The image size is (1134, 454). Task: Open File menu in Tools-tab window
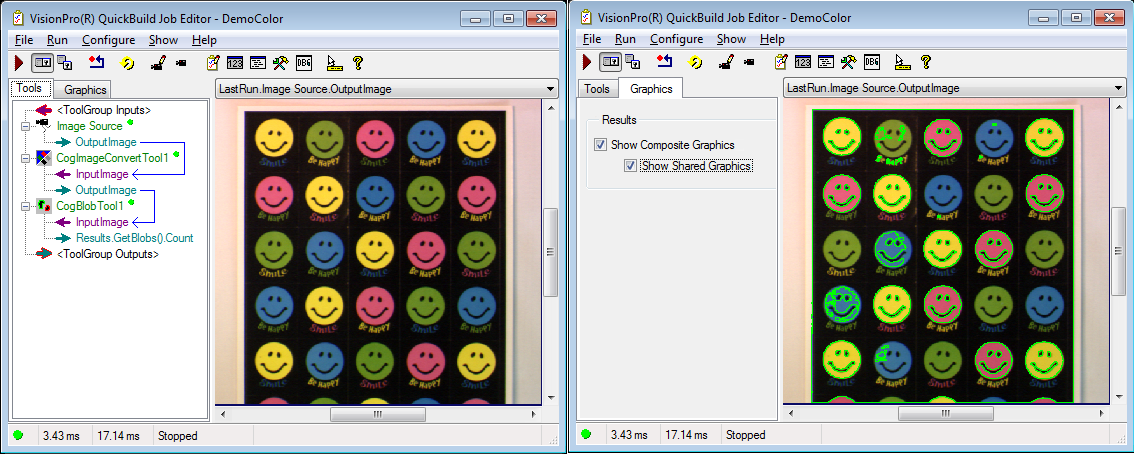coord(24,40)
